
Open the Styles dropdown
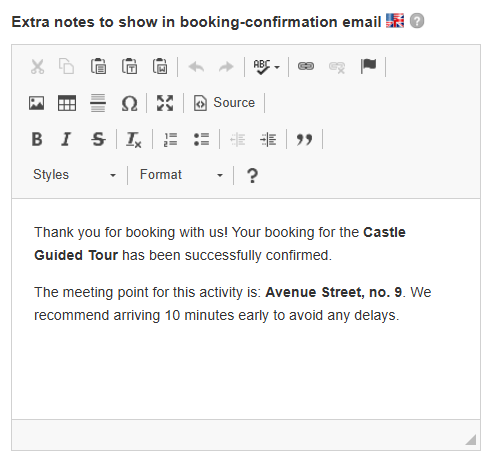[75, 175]
